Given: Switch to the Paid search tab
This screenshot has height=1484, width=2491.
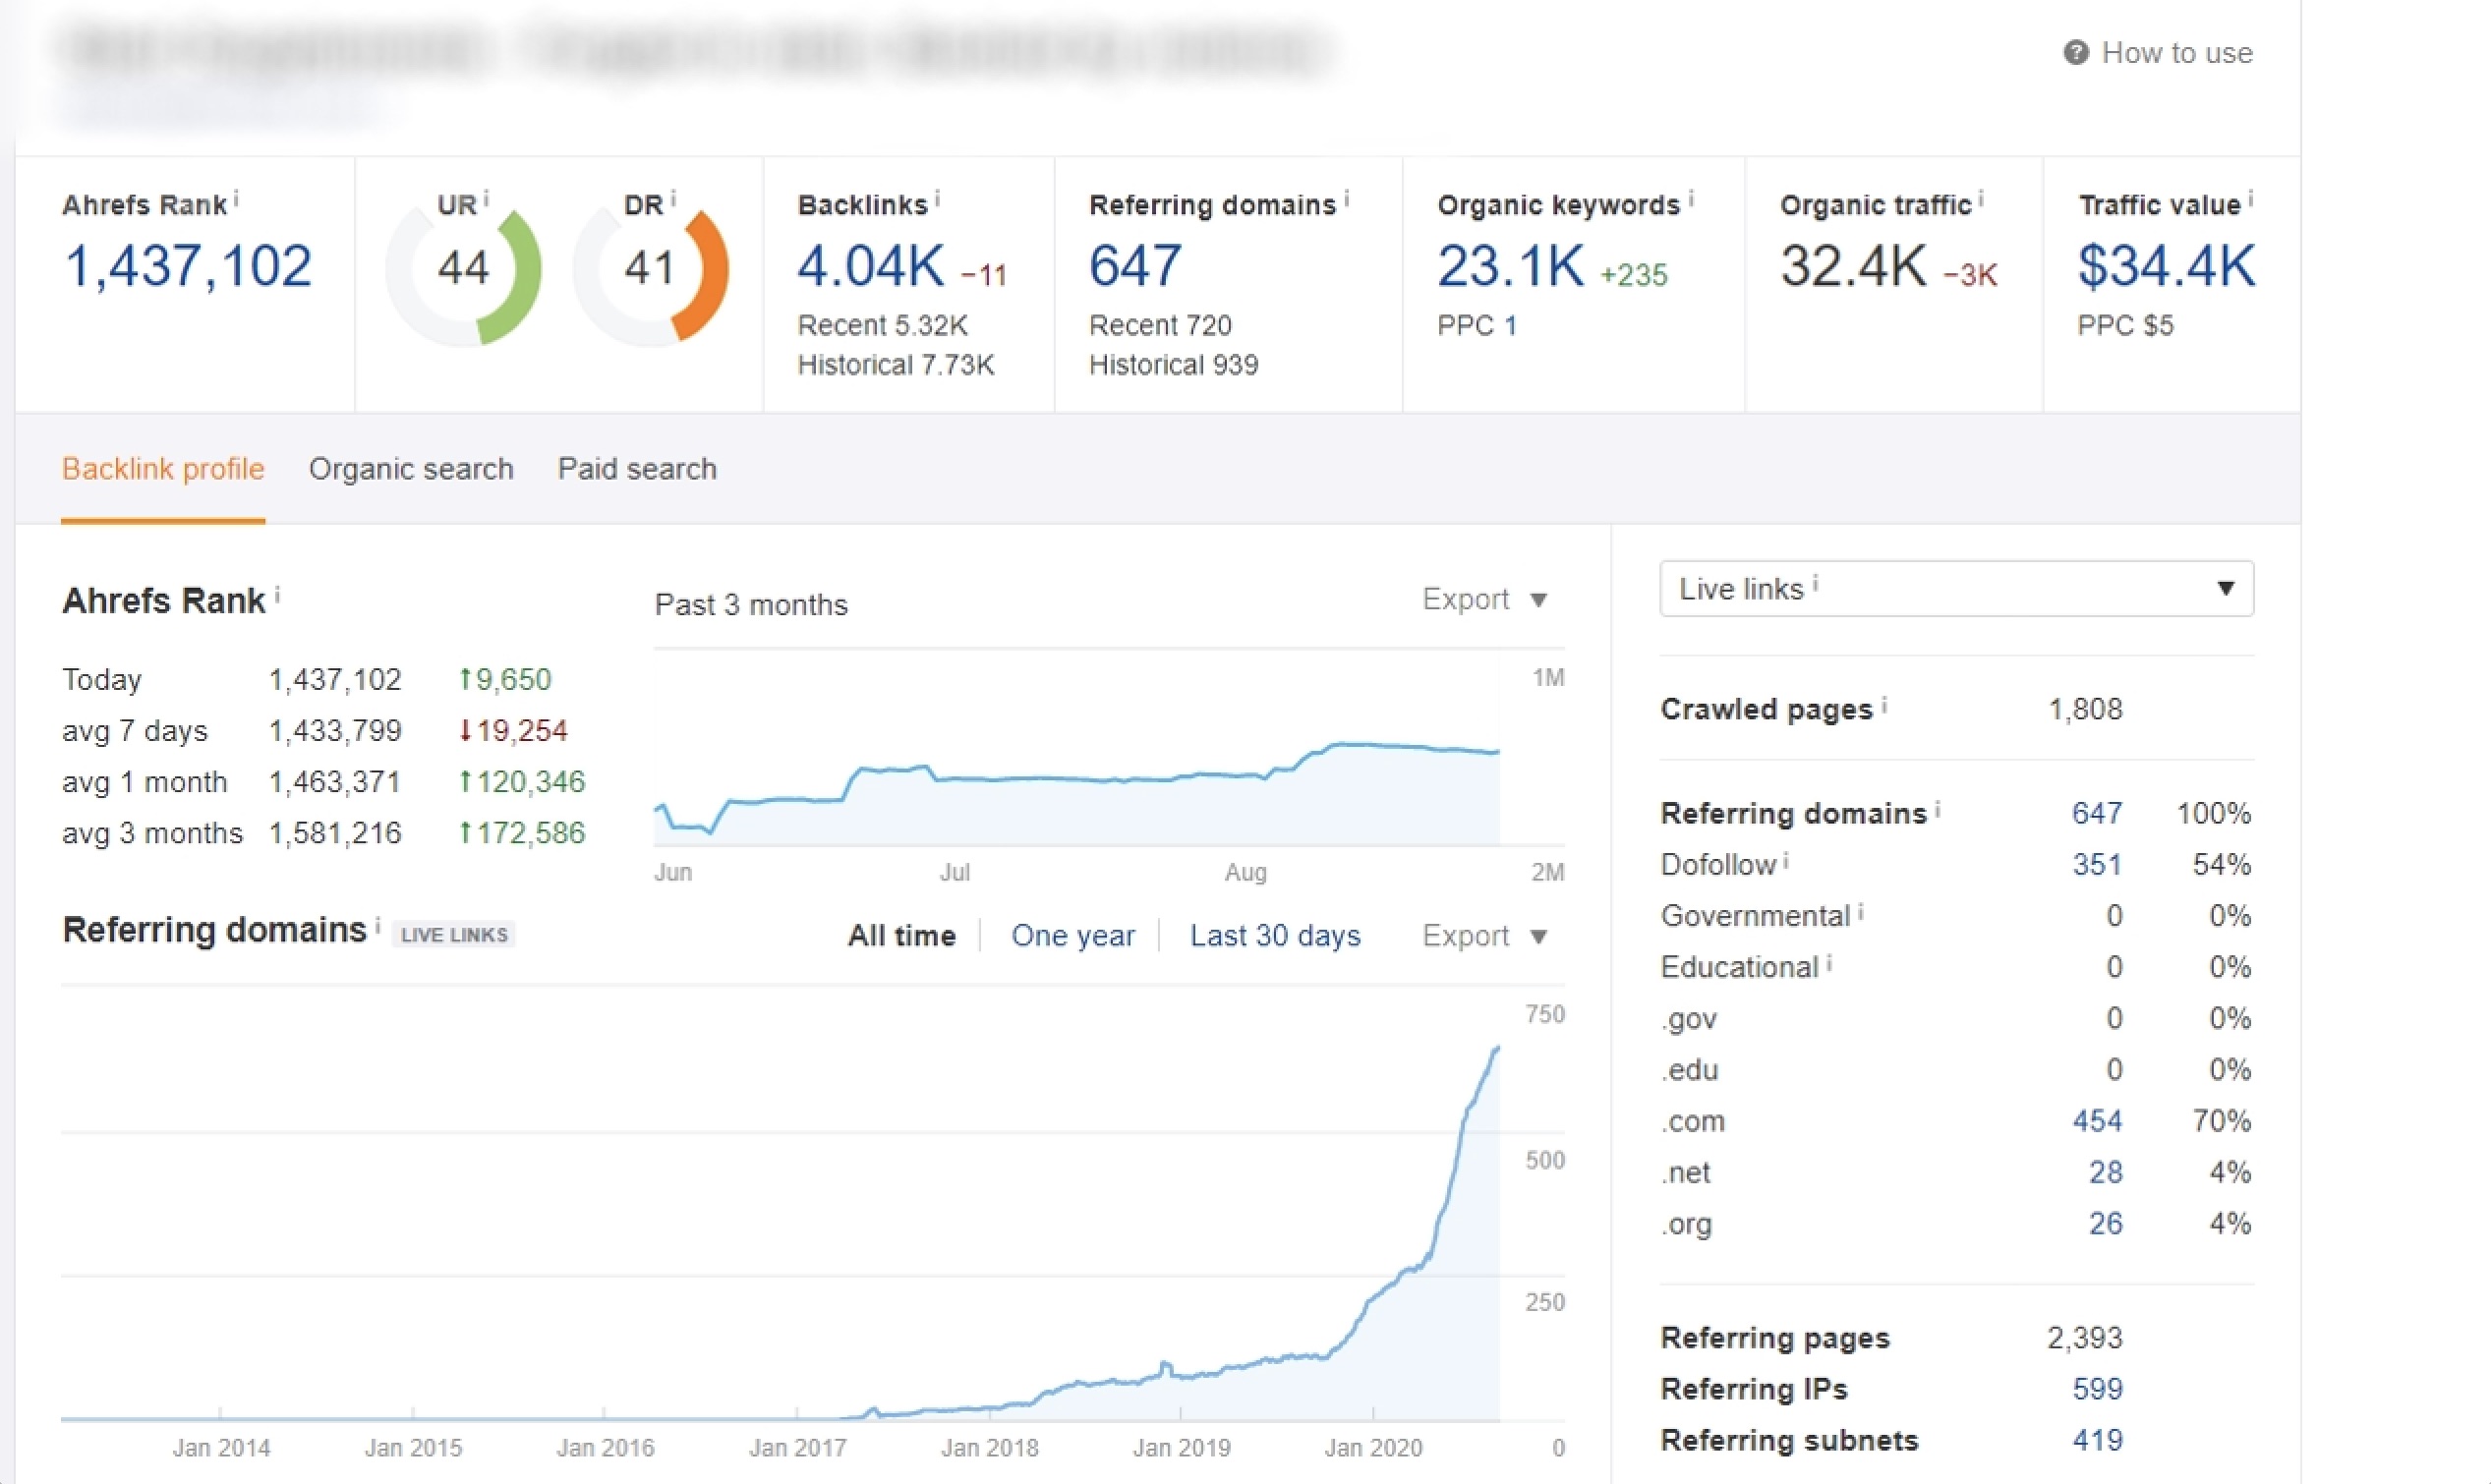Looking at the screenshot, I should 637,469.
